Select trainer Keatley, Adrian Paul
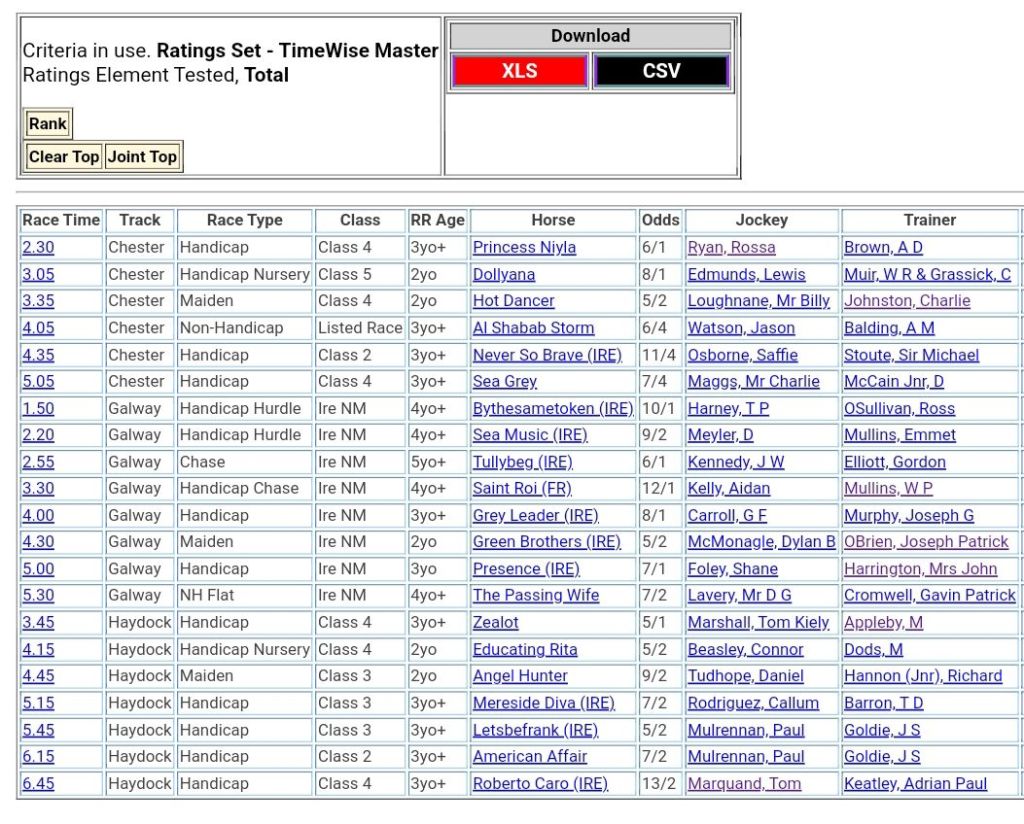The image size is (1024, 824). click(915, 783)
